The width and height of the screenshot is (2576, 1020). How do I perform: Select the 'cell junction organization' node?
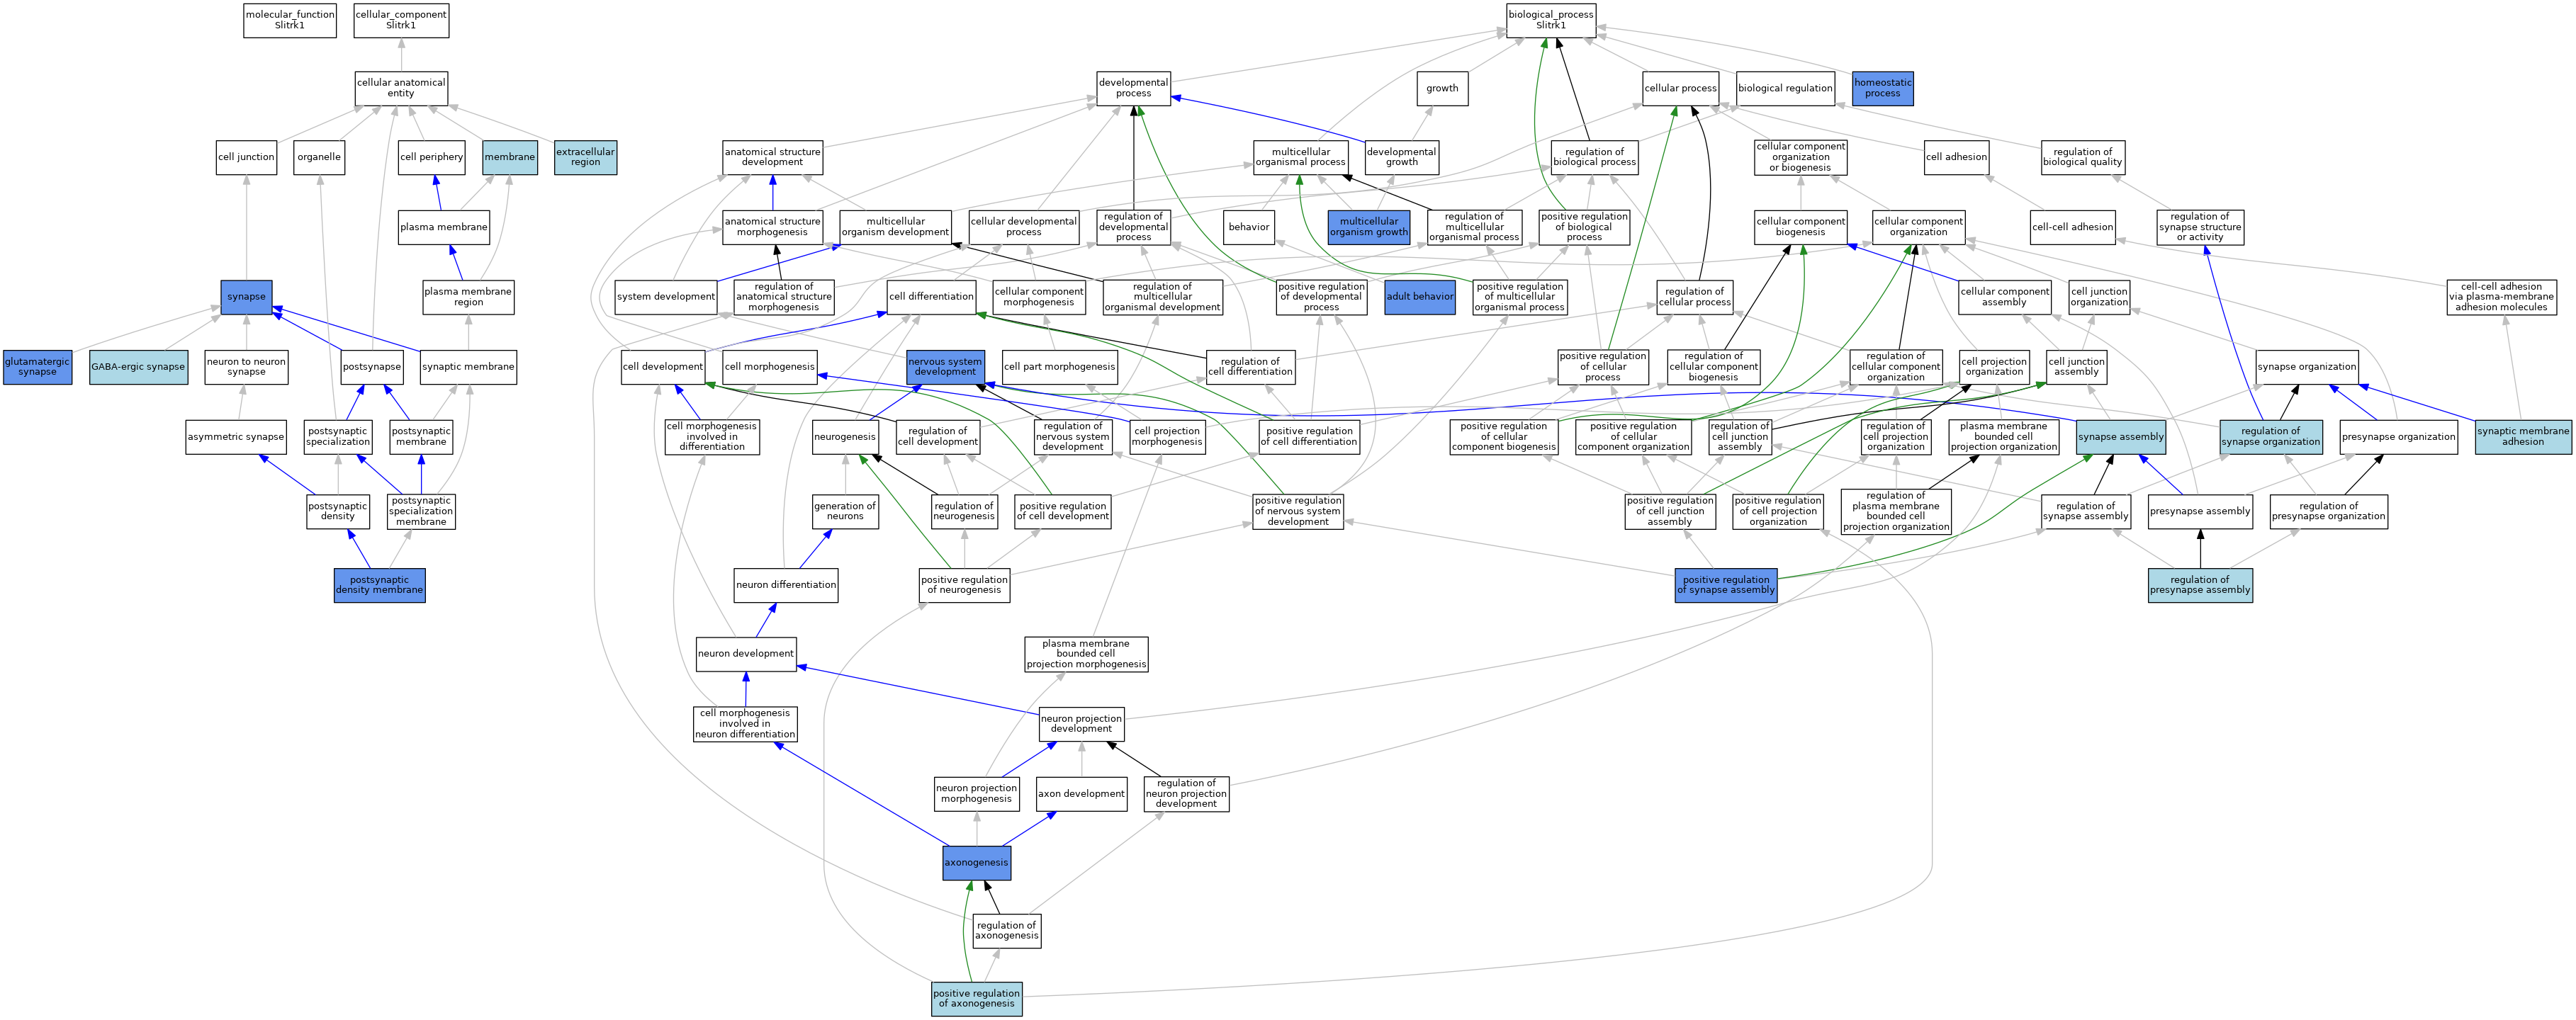2099,297
